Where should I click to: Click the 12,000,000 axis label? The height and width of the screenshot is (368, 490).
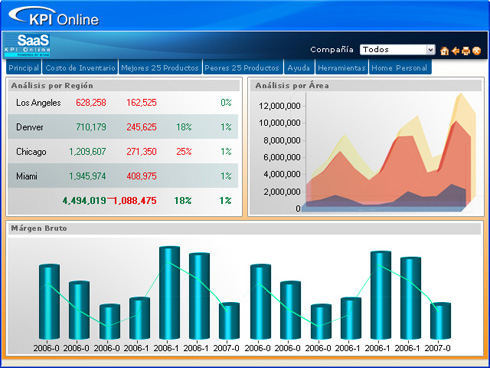click(x=280, y=106)
